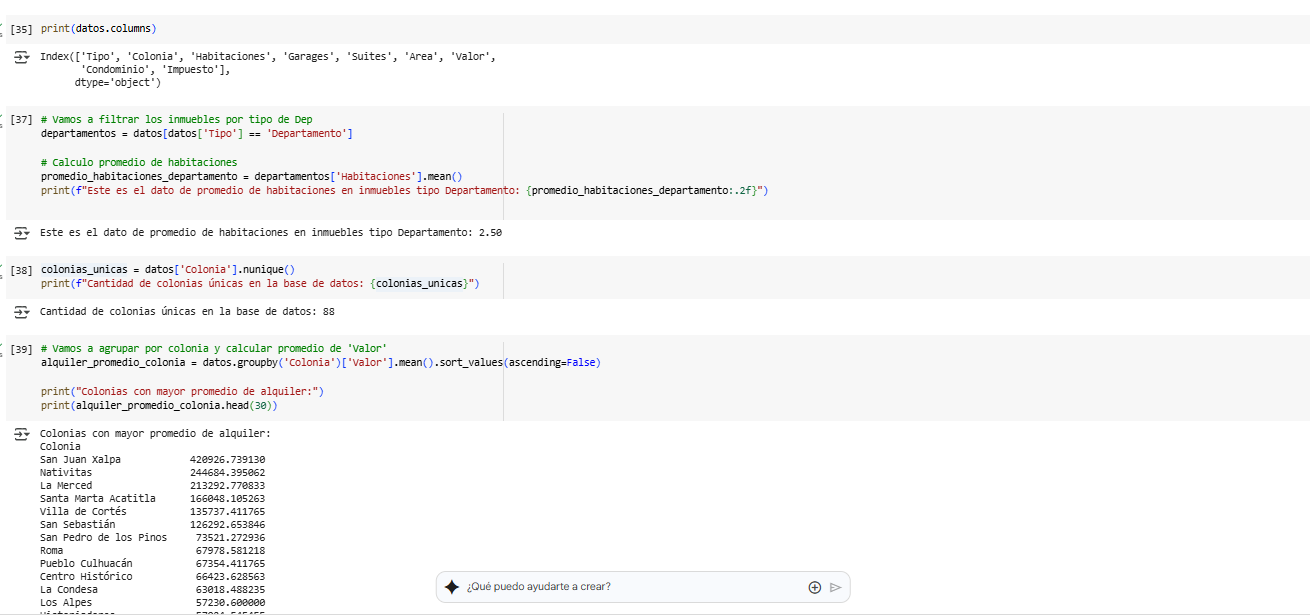1310x615 pixels.
Task: Click the 'Roma' output row
Action: (152, 551)
